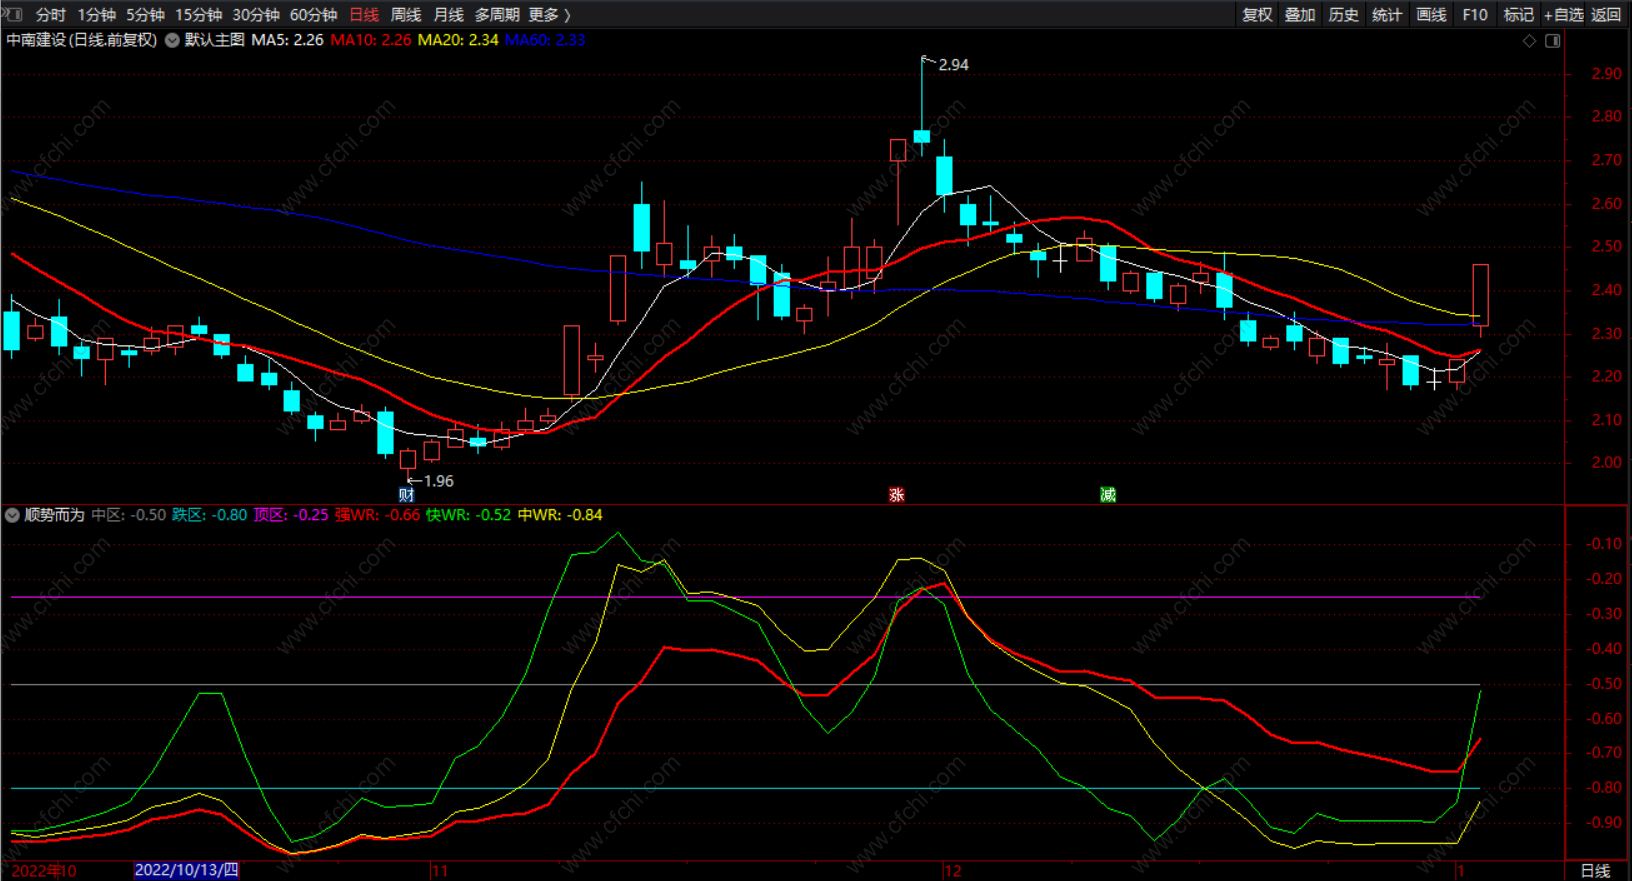Switch to 周线 weekly chart
This screenshot has height=881, width=1632.
click(x=406, y=15)
